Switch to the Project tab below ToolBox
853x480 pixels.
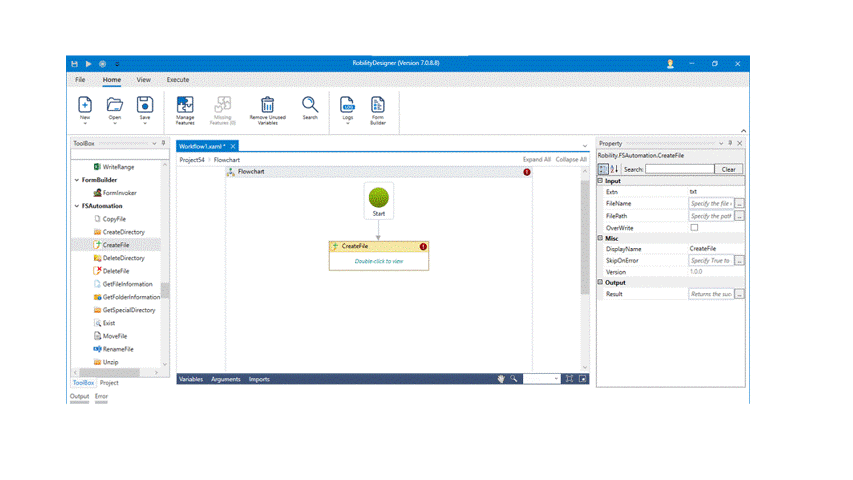coord(108,383)
